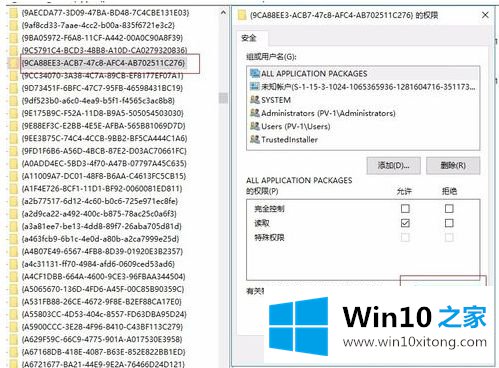Viewport: 499px width, 368px height.
Task: Click the registry tree scrollbar thumb
Action: coord(223,98)
